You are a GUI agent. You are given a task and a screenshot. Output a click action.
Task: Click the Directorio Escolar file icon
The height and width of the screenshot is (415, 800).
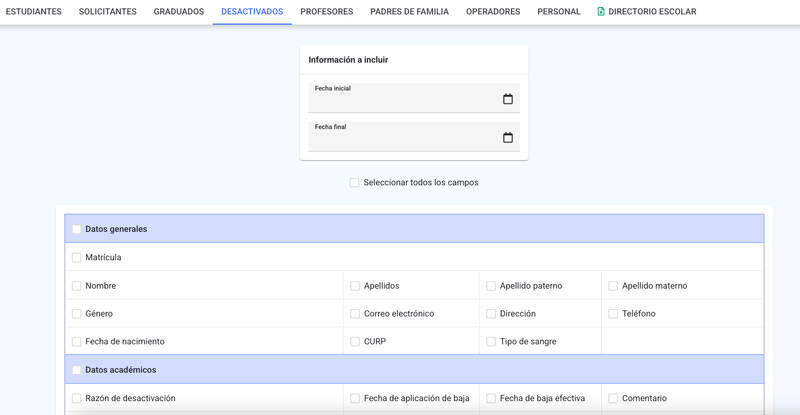[601, 11]
